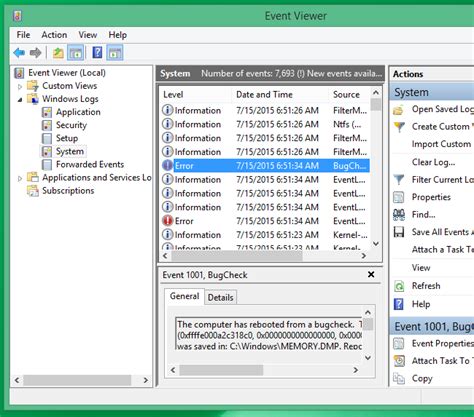Click the Forwarded Events log icon

[x=47, y=165]
